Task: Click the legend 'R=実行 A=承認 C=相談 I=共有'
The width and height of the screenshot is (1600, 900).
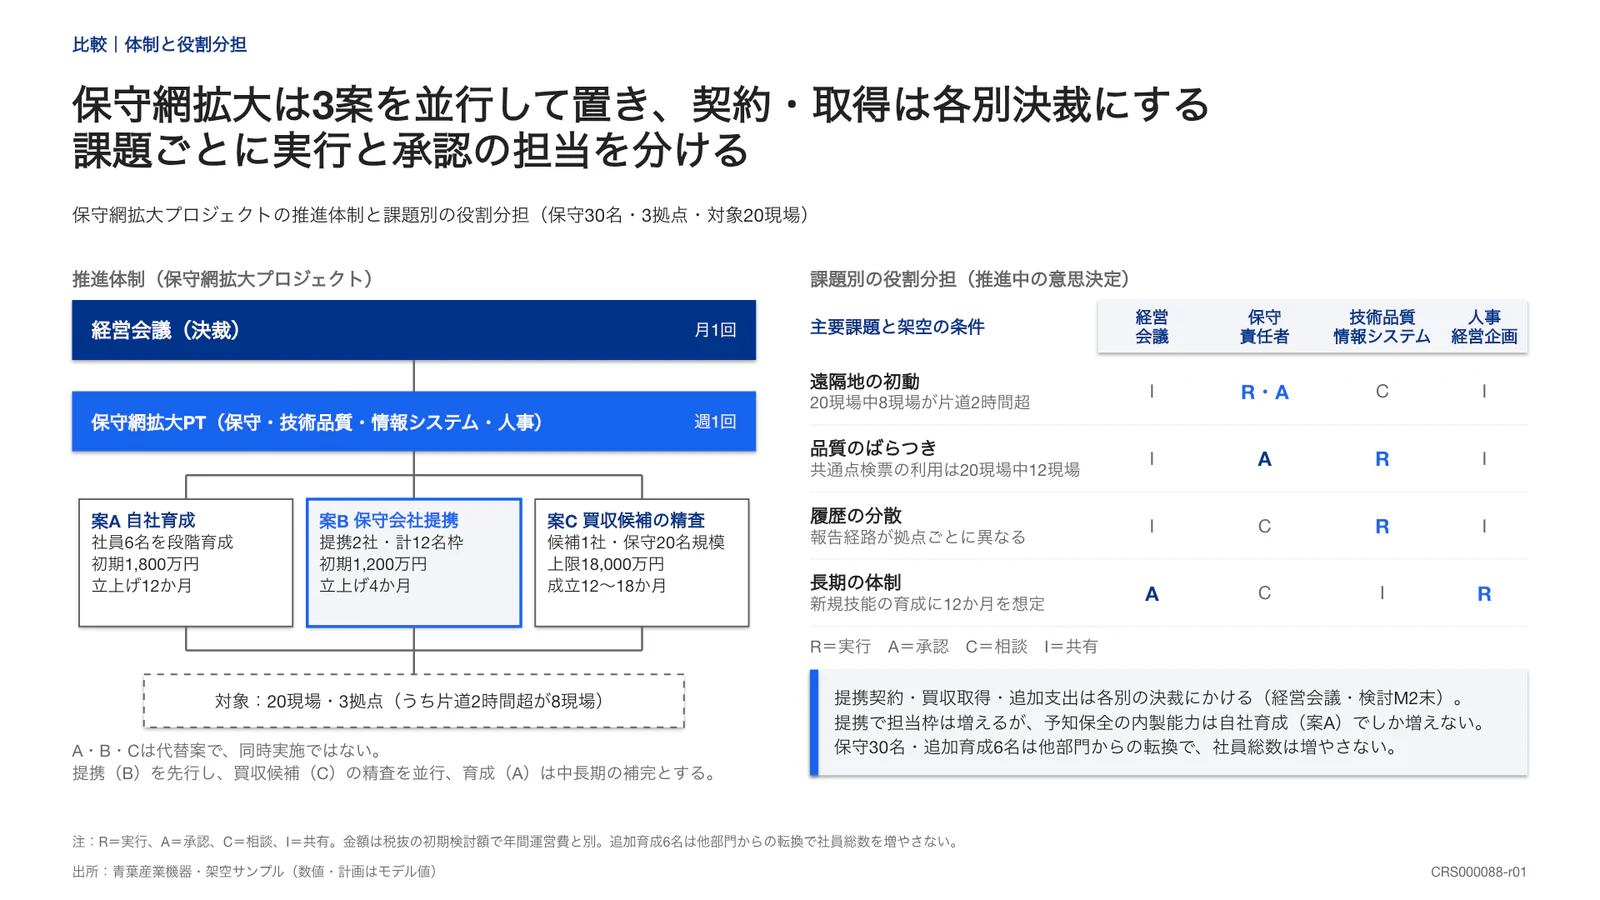Action: (x=954, y=646)
